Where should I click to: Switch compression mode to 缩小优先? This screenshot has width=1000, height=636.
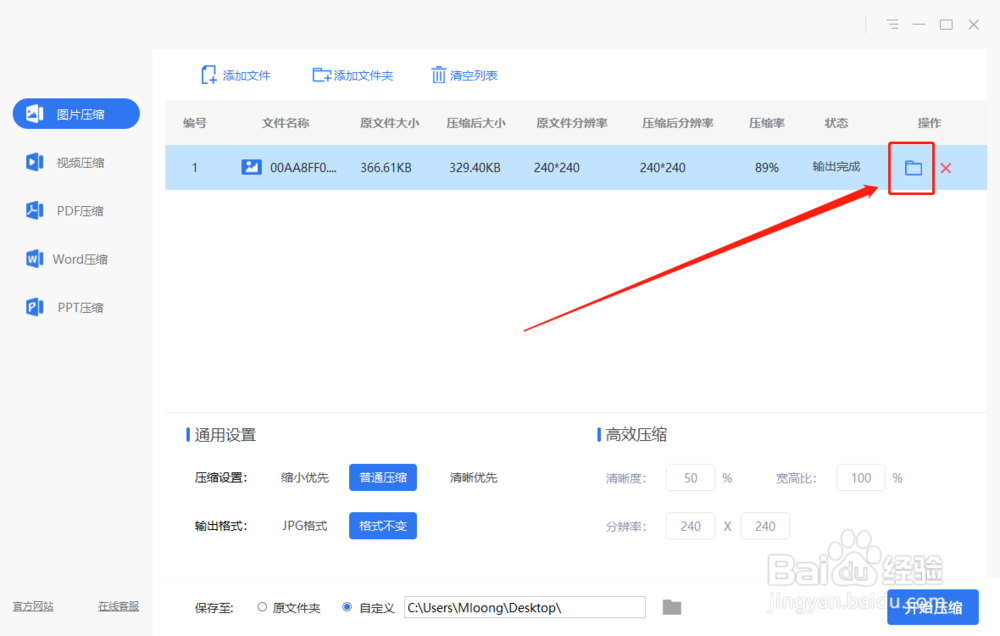pos(304,477)
